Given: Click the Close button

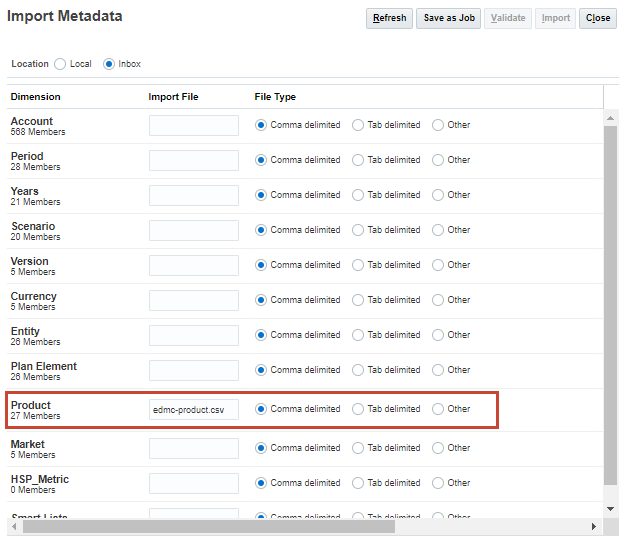Looking at the screenshot, I should [598, 18].
